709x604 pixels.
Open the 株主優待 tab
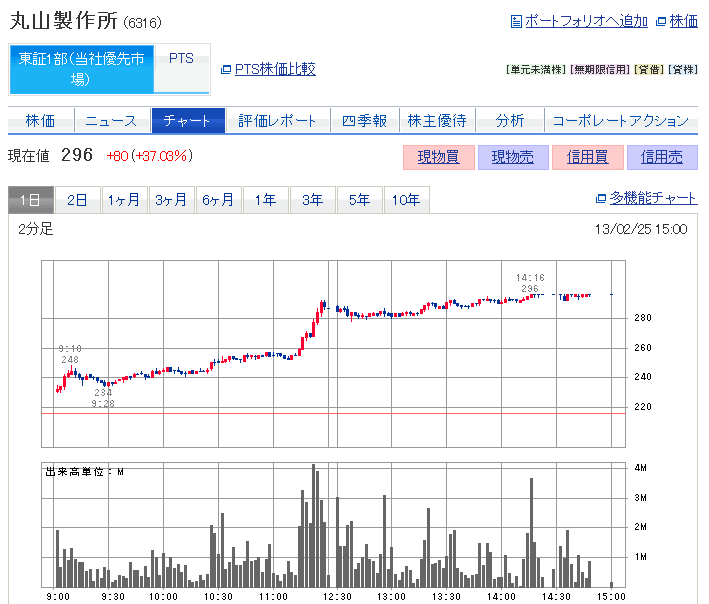pyautogui.click(x=437, y=121)
